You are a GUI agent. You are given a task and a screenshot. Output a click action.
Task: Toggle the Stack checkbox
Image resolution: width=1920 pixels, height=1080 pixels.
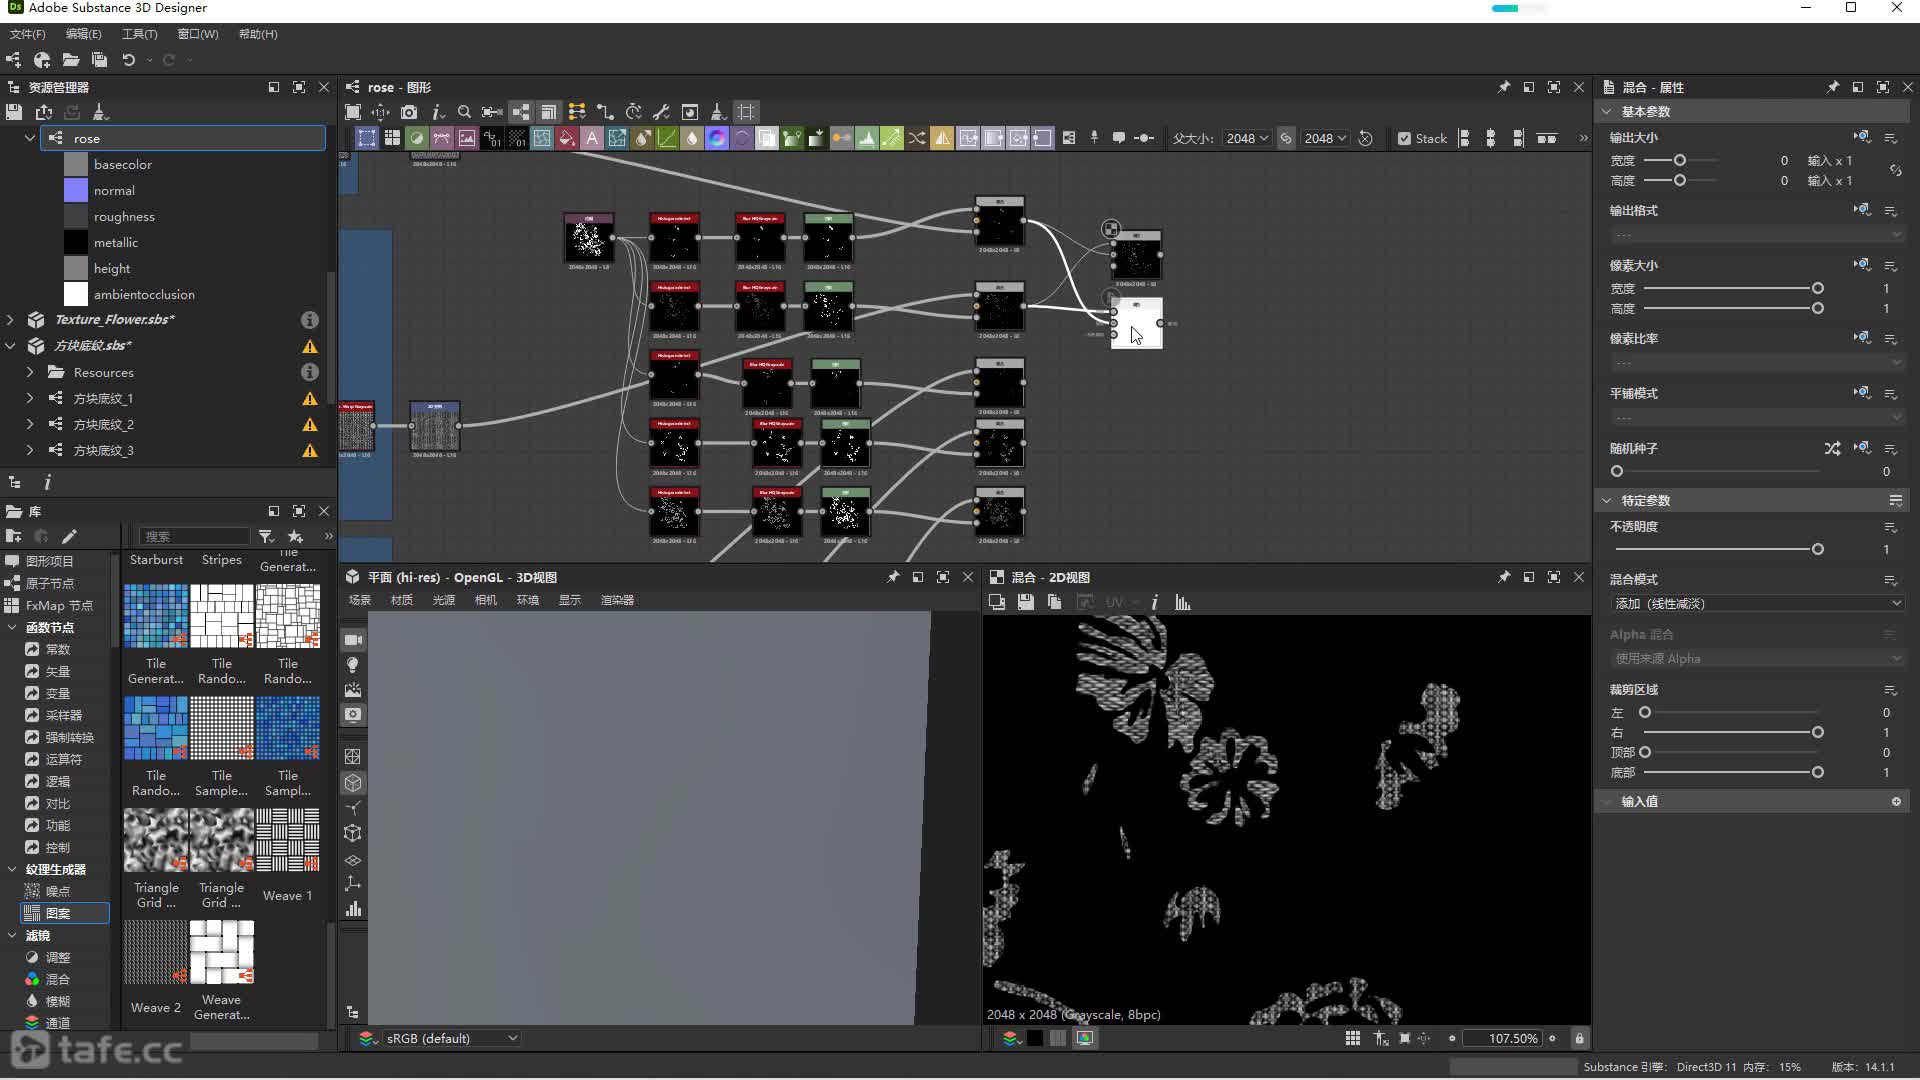click(x=1404, y=138)
